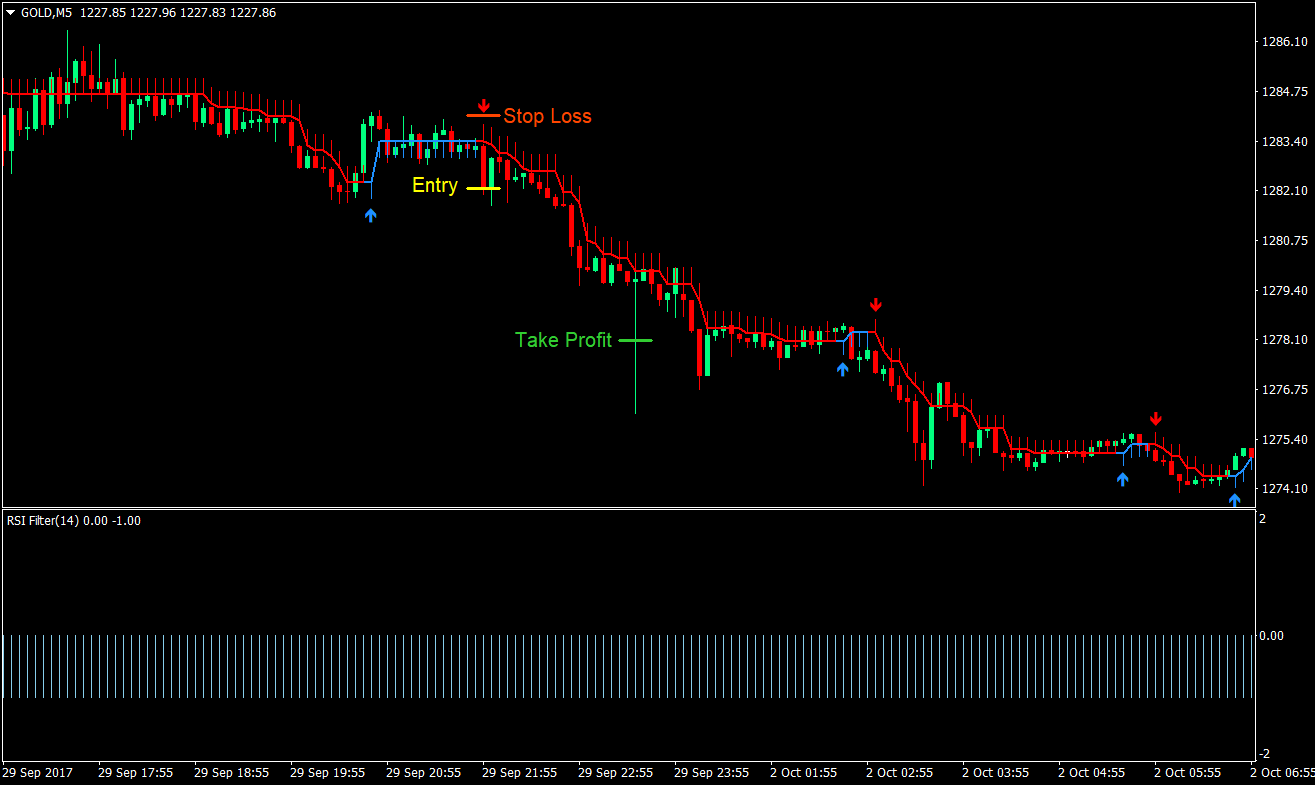Select the red down arrow sell signal near 1278
The height and width of the screenshot is (785, 1315).
click(876, 303)
